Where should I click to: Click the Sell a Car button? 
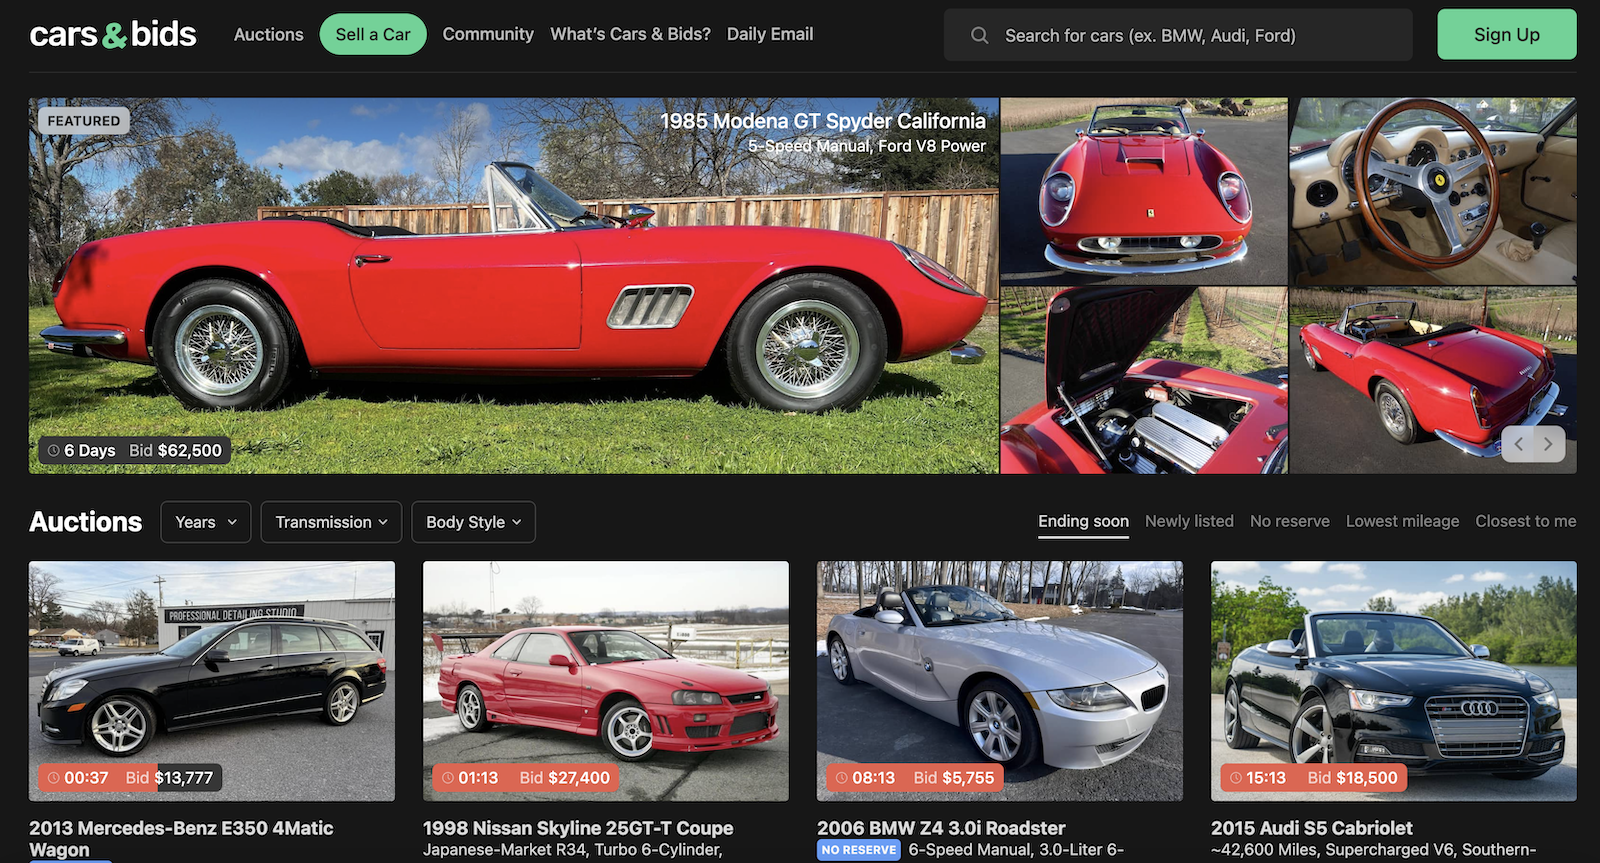pos(373,34)
